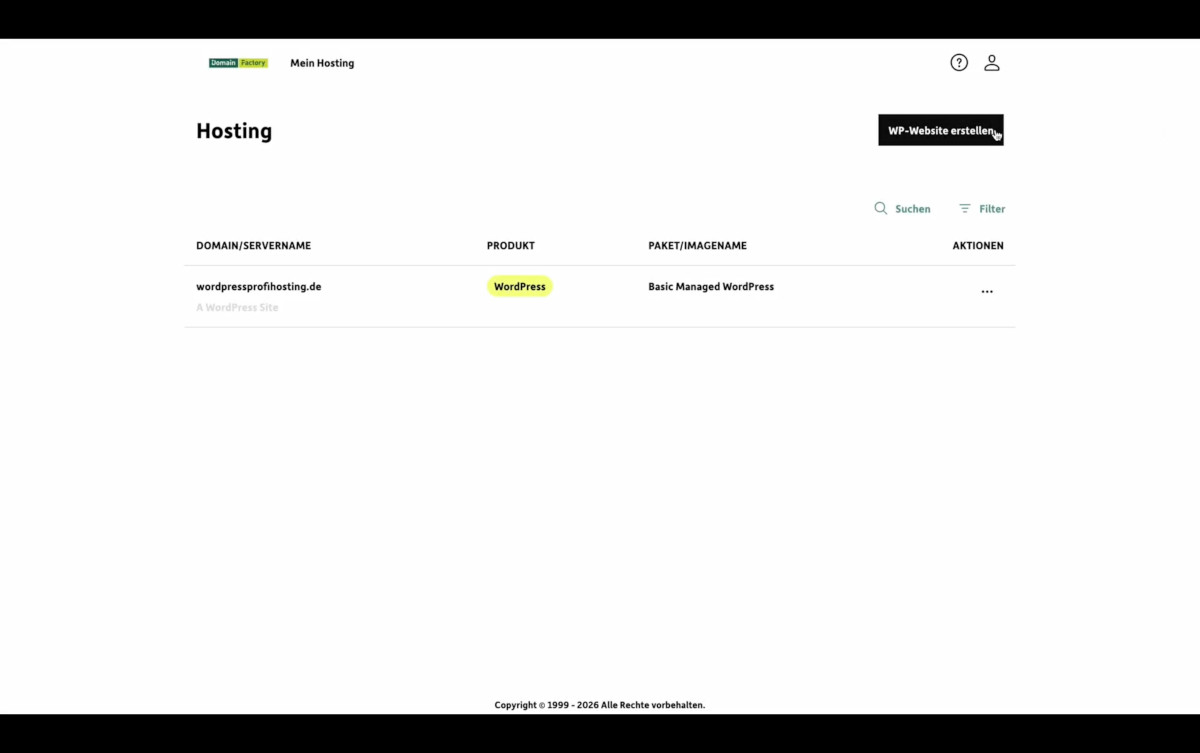Image resolution: width=1200 pixels, height=753 pixels.
Task: Click the PRODUKT column header
Action: [511, 246]
